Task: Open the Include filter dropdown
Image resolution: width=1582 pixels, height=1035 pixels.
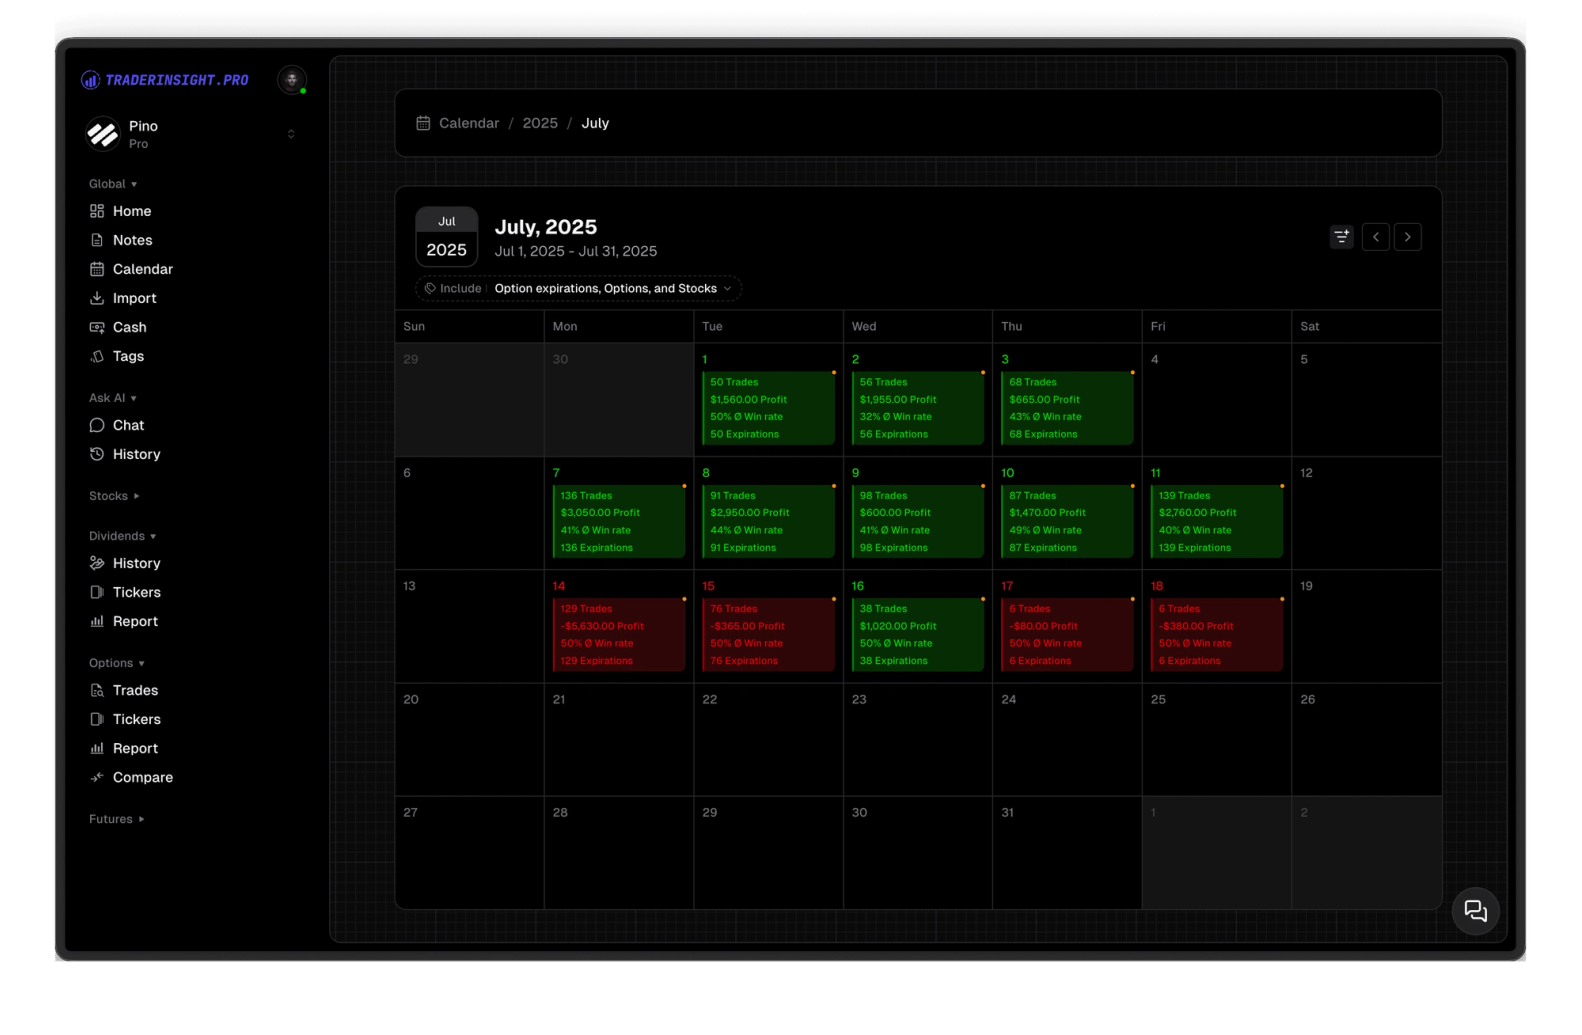Action: [579, 288]
